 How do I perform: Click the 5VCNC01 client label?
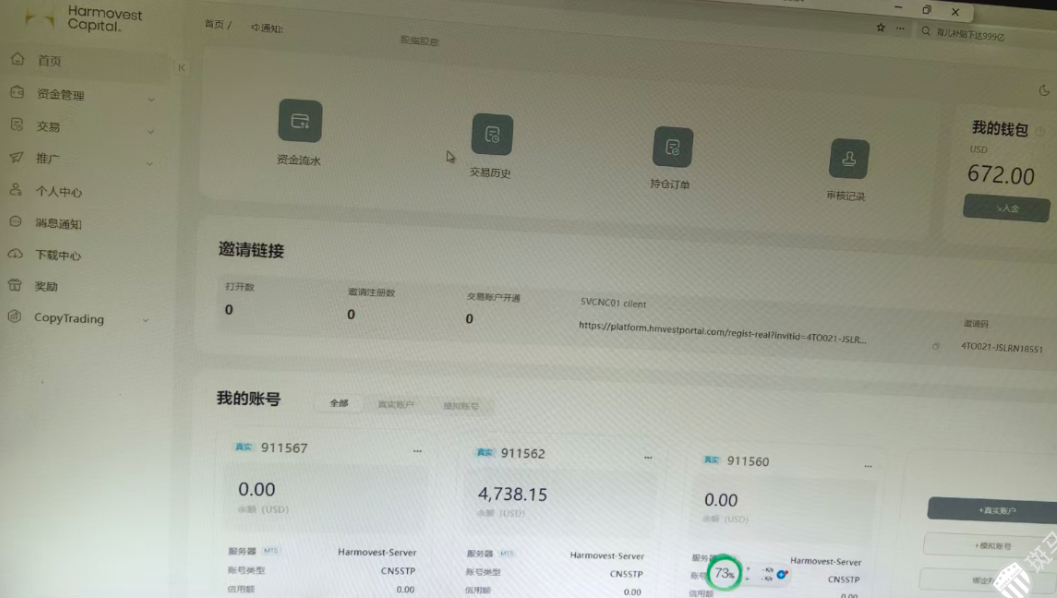click(613, 303)
